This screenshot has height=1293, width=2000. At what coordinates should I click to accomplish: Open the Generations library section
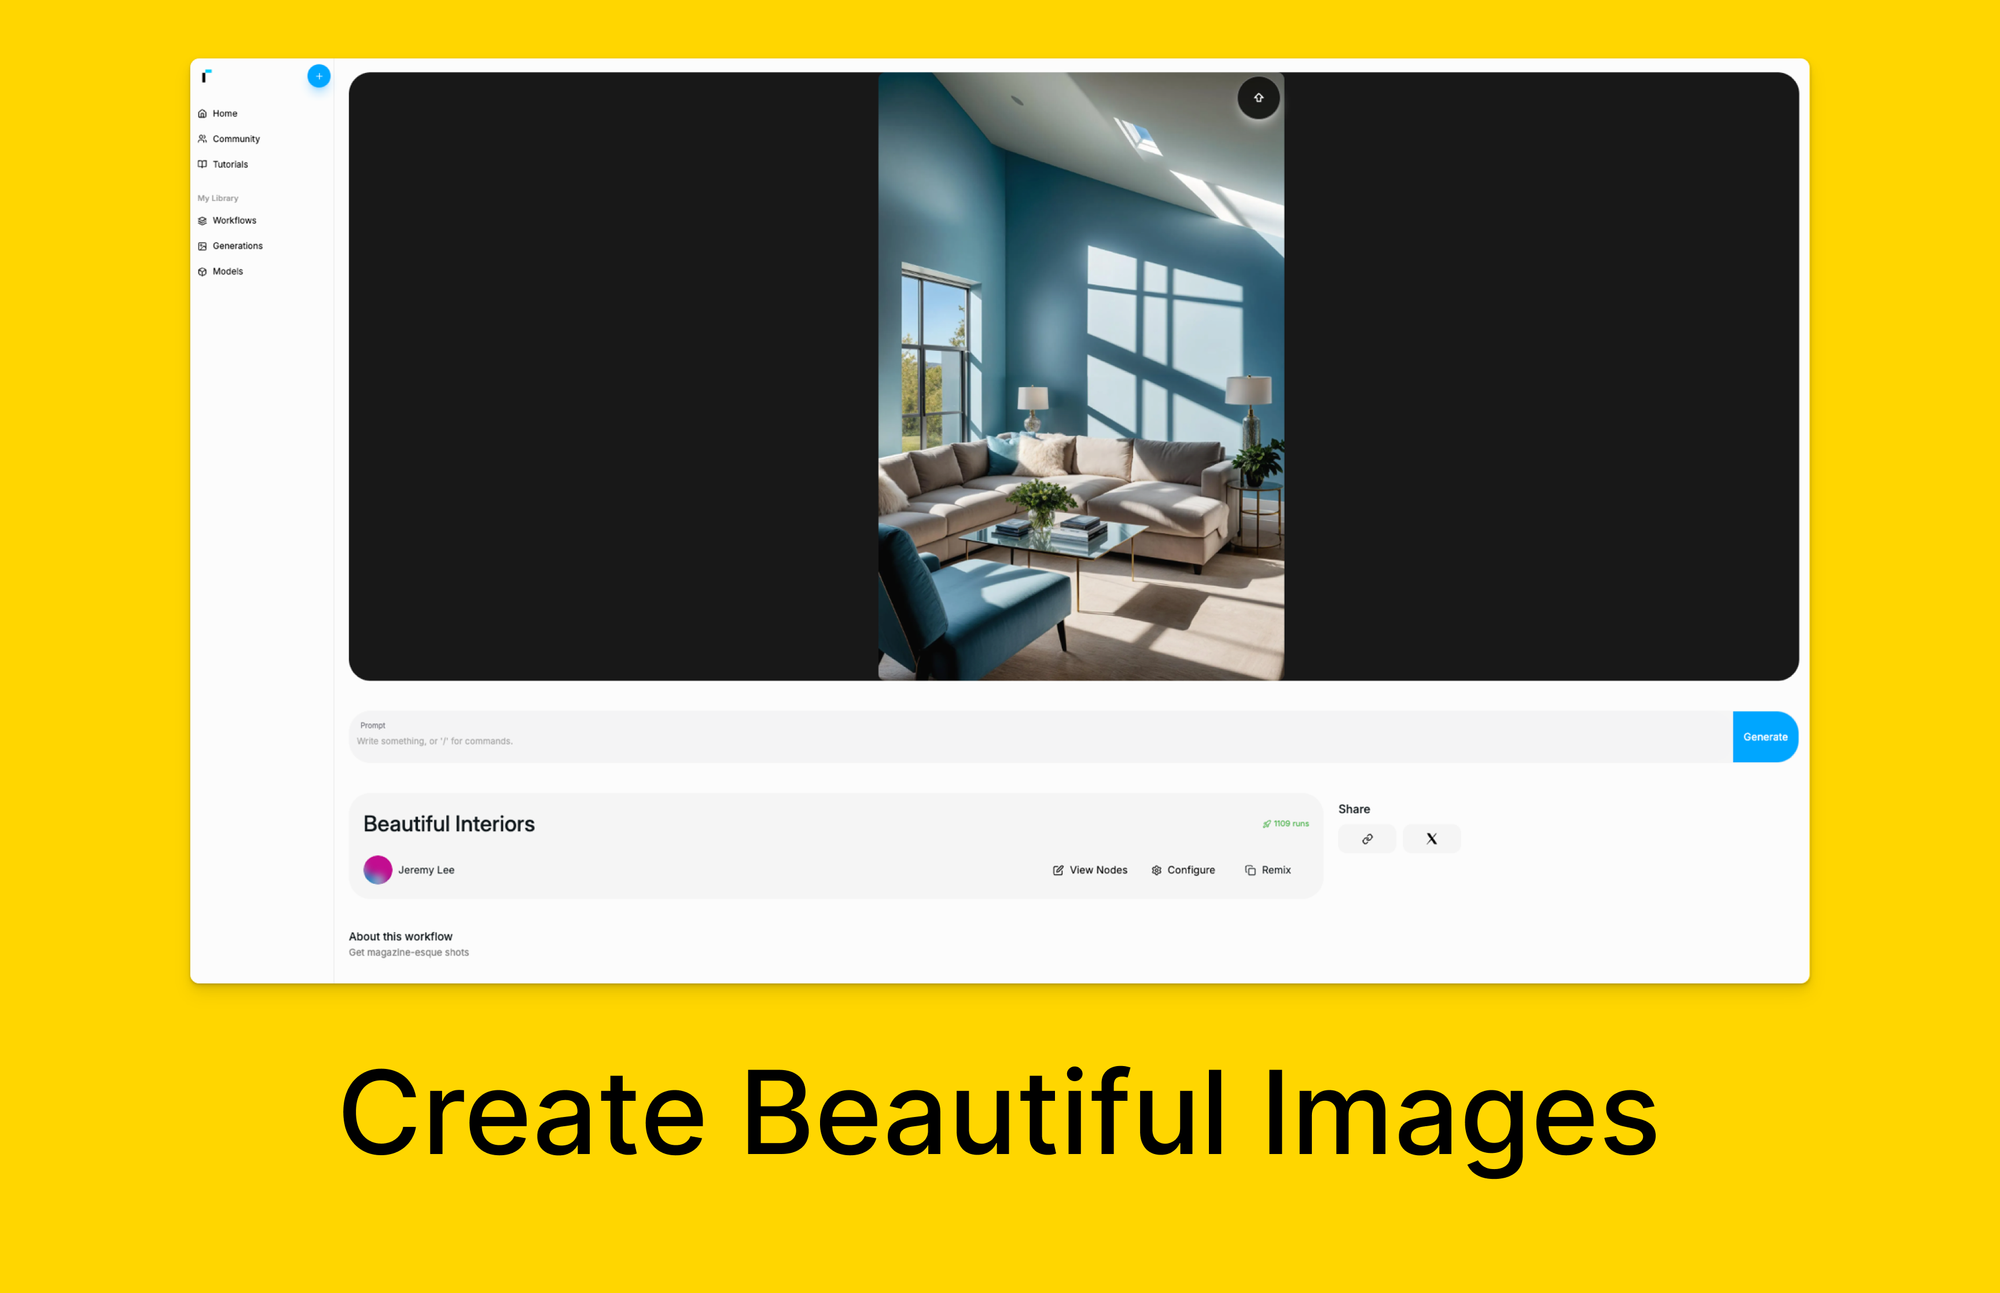point(237,246)
